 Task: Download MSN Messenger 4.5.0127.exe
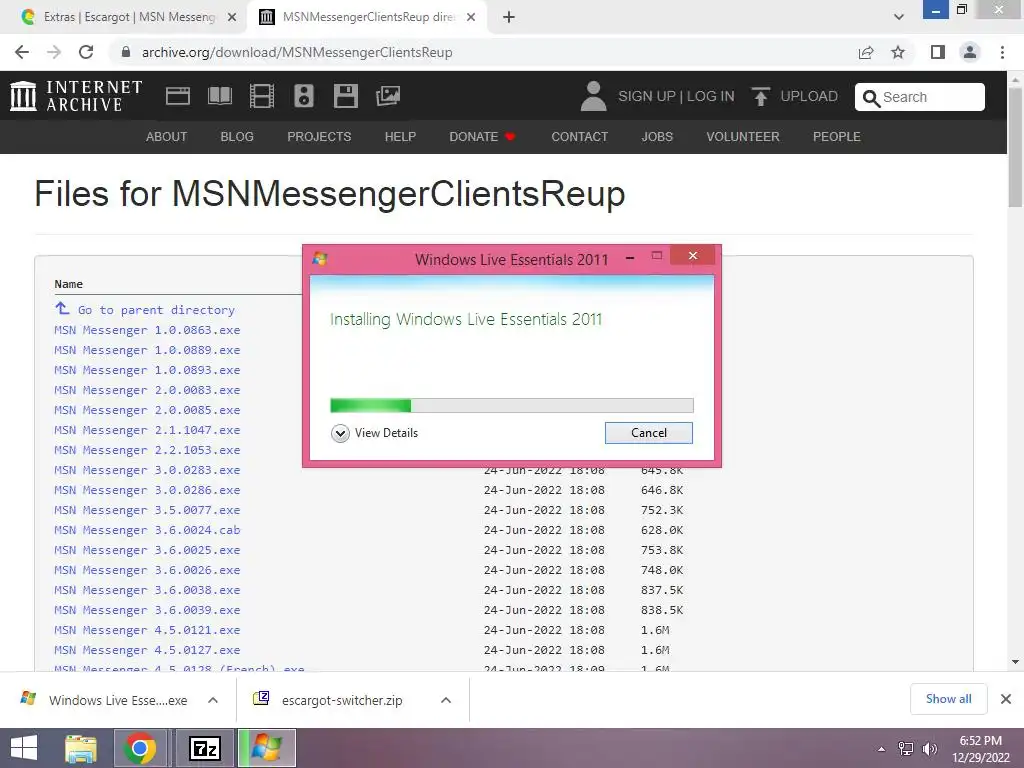(147, 650)
